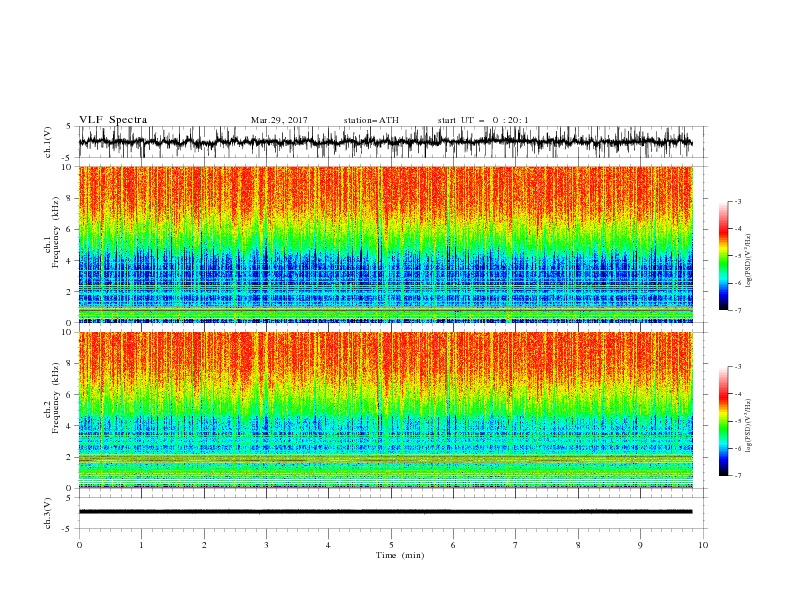Click the "-7" label on ch.1 color bar
This screenshot has width=792, height=612.
(x=738, y=310)
